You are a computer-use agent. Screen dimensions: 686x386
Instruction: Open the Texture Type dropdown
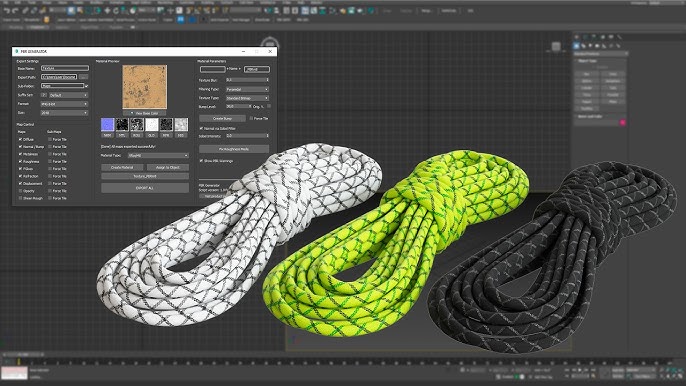[x=247, y=98]
